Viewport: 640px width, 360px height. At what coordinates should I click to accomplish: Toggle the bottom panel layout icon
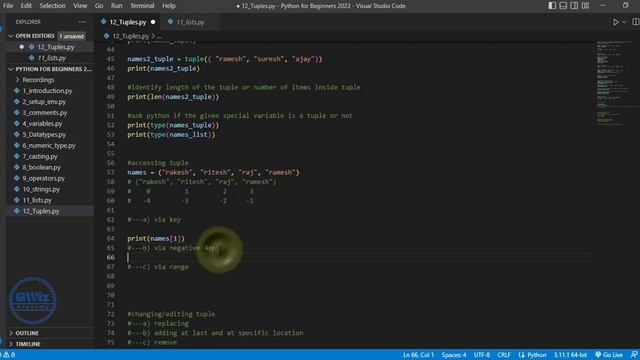click(x=563, y=6)
